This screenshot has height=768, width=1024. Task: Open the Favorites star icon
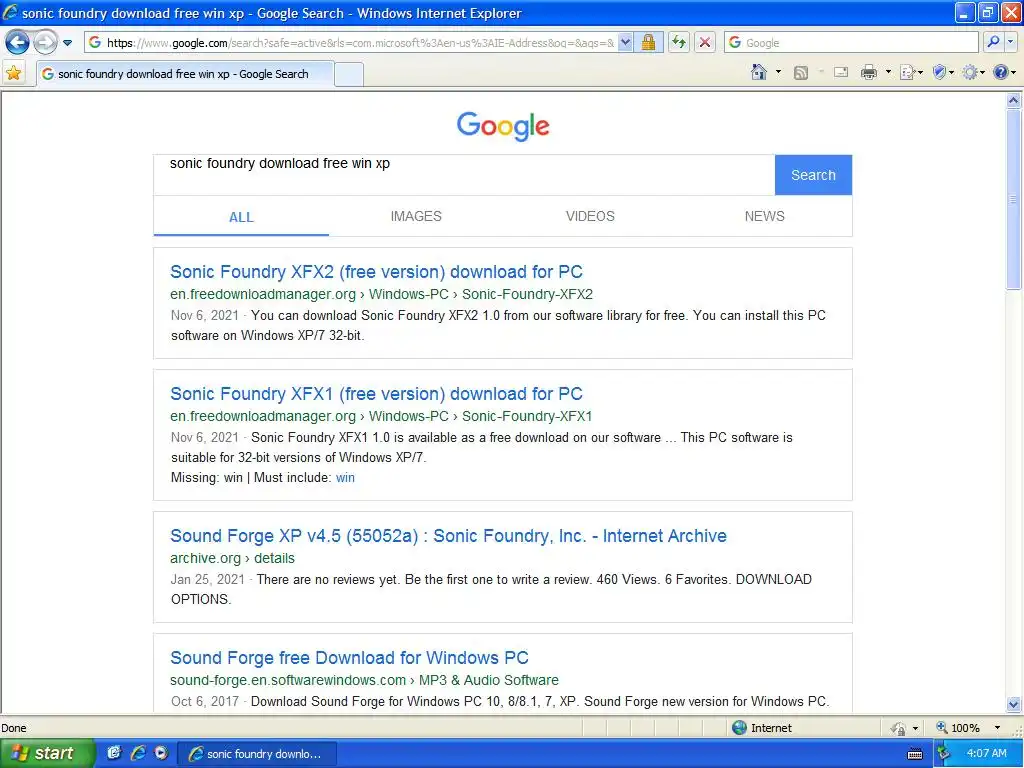(x=13, y=73)
